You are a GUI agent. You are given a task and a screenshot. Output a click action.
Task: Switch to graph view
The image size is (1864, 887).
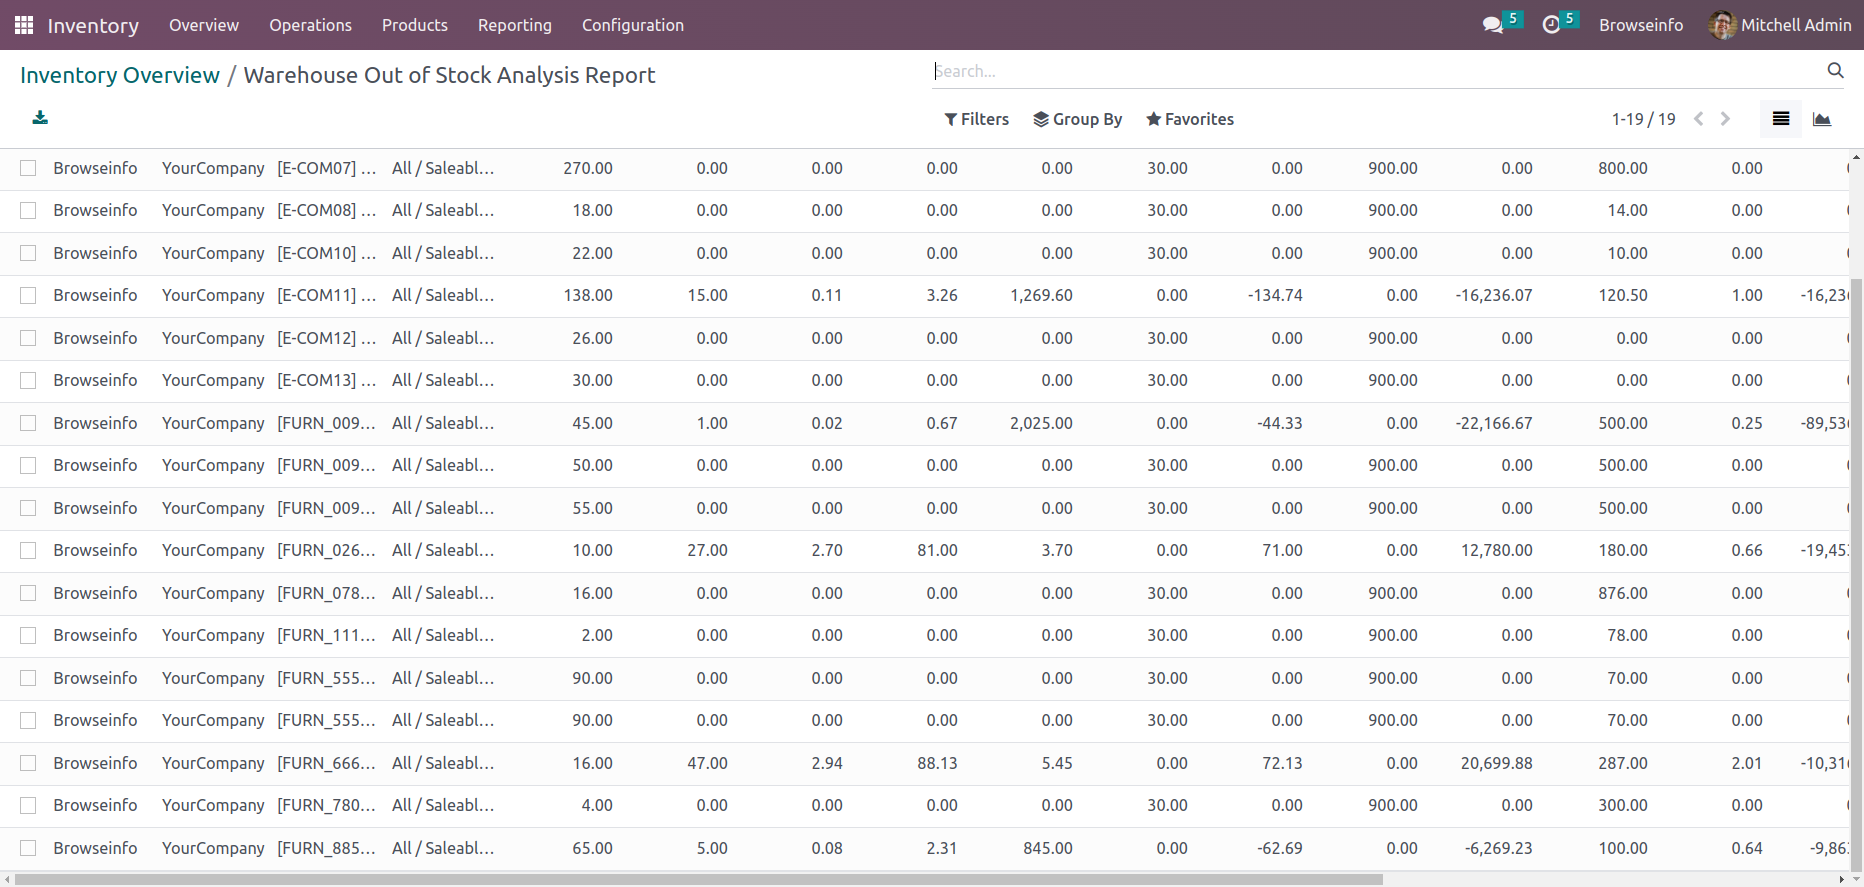[1822, 119]
